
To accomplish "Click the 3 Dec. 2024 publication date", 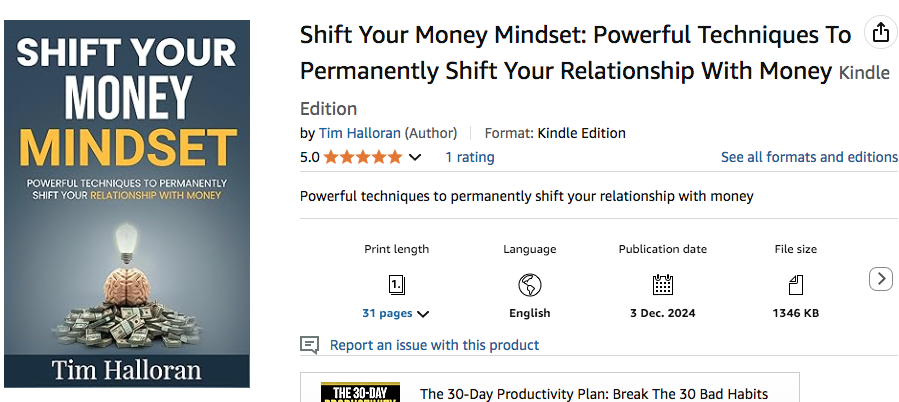I will [x=662, y=313].
